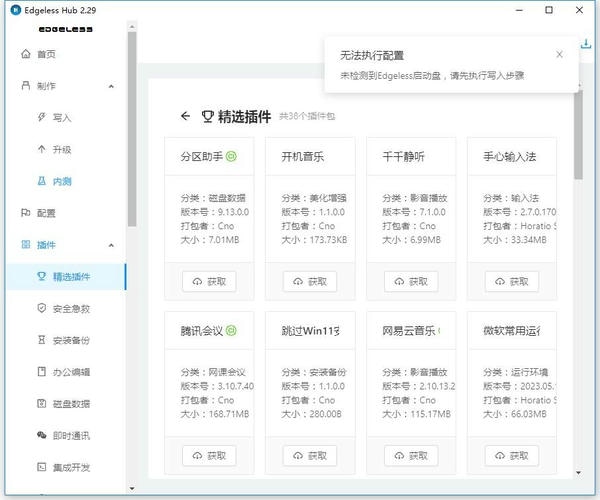Minimize the Edgeless Hub window
The width and height of the screenshot is (600, 500).
519,10
